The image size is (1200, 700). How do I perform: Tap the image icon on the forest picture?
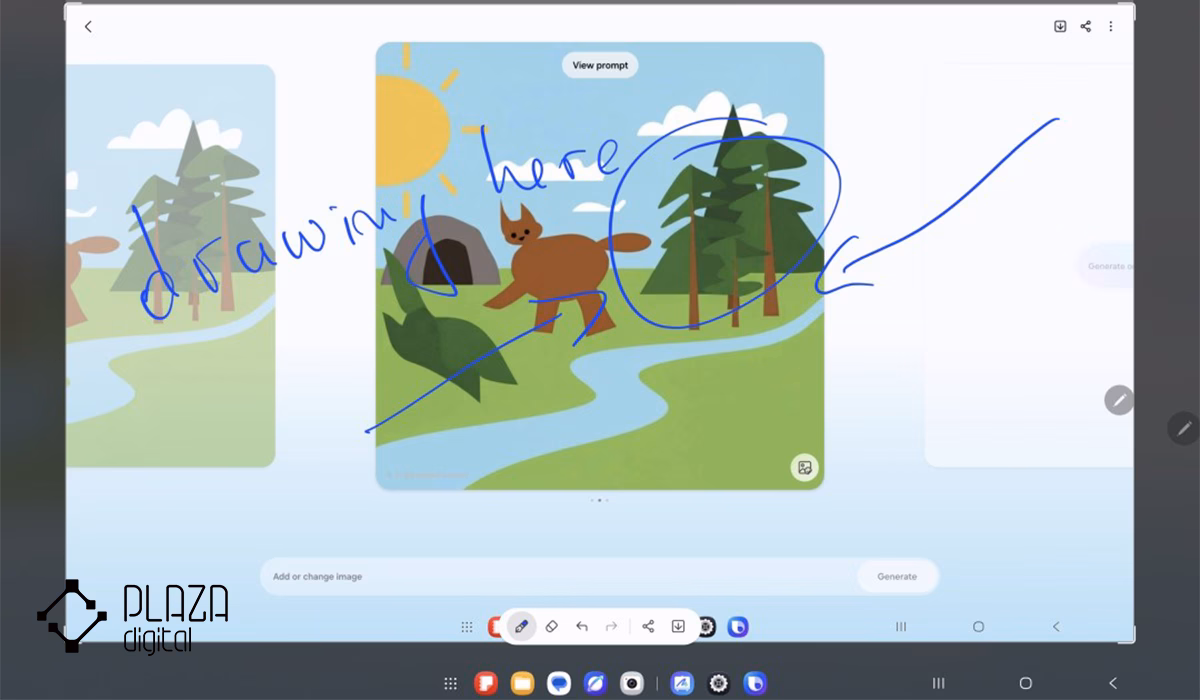coord(804,467)
